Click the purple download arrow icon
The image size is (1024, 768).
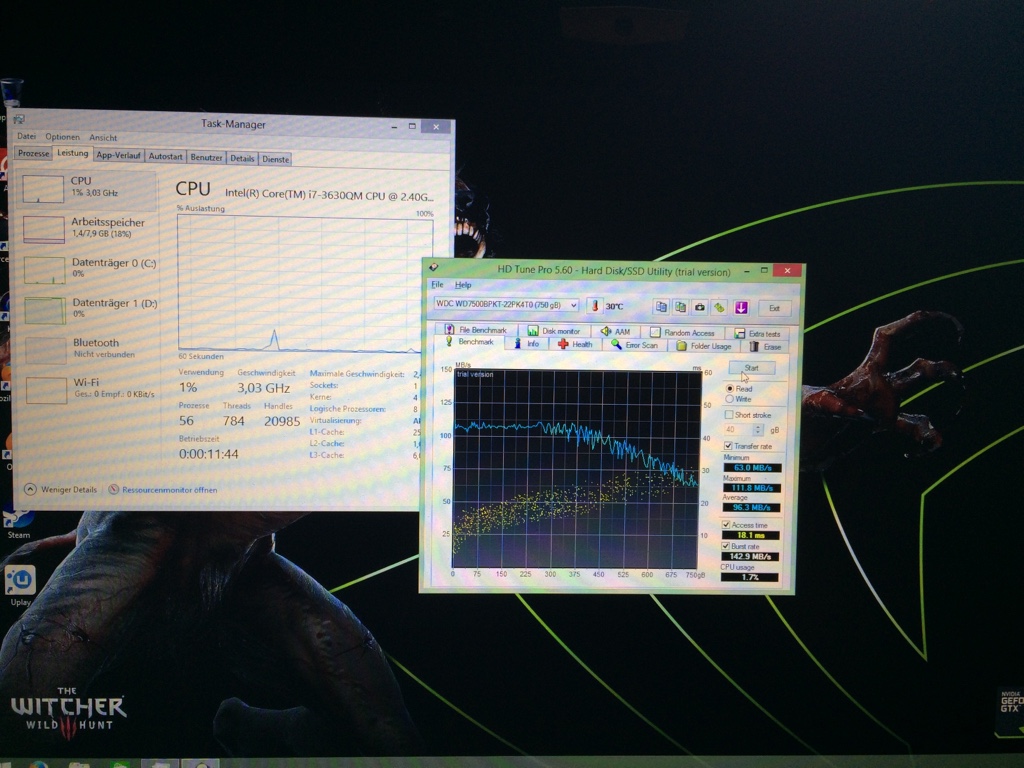(741, 307)
